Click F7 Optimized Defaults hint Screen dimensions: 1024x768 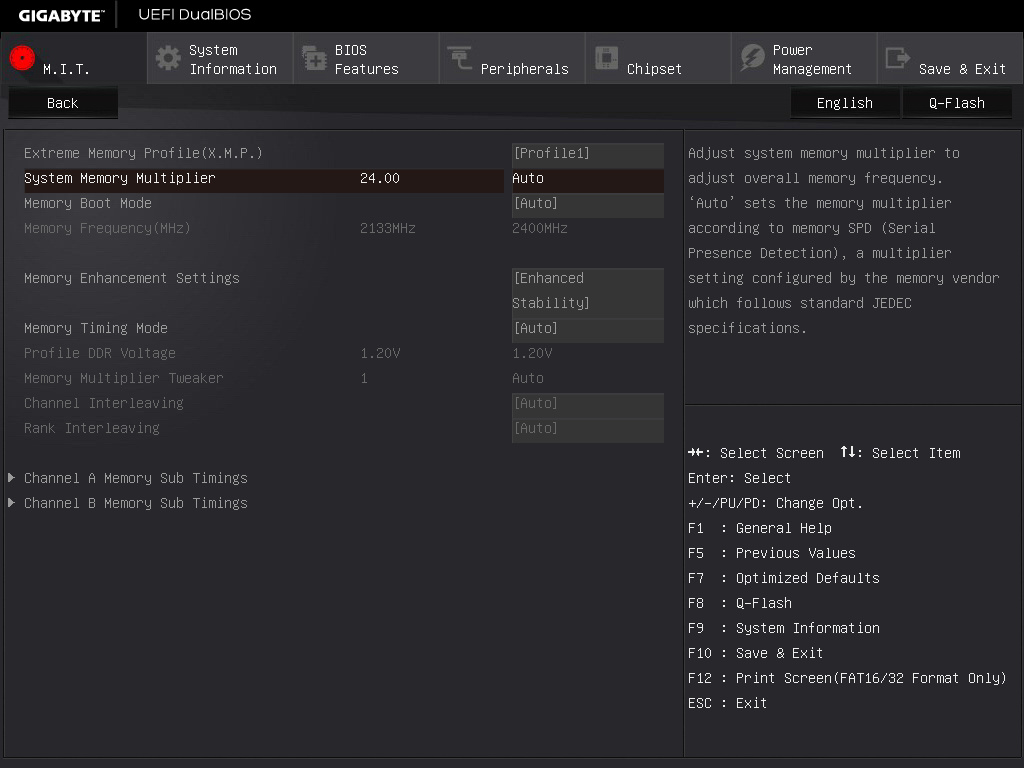[x=784, y=578]
